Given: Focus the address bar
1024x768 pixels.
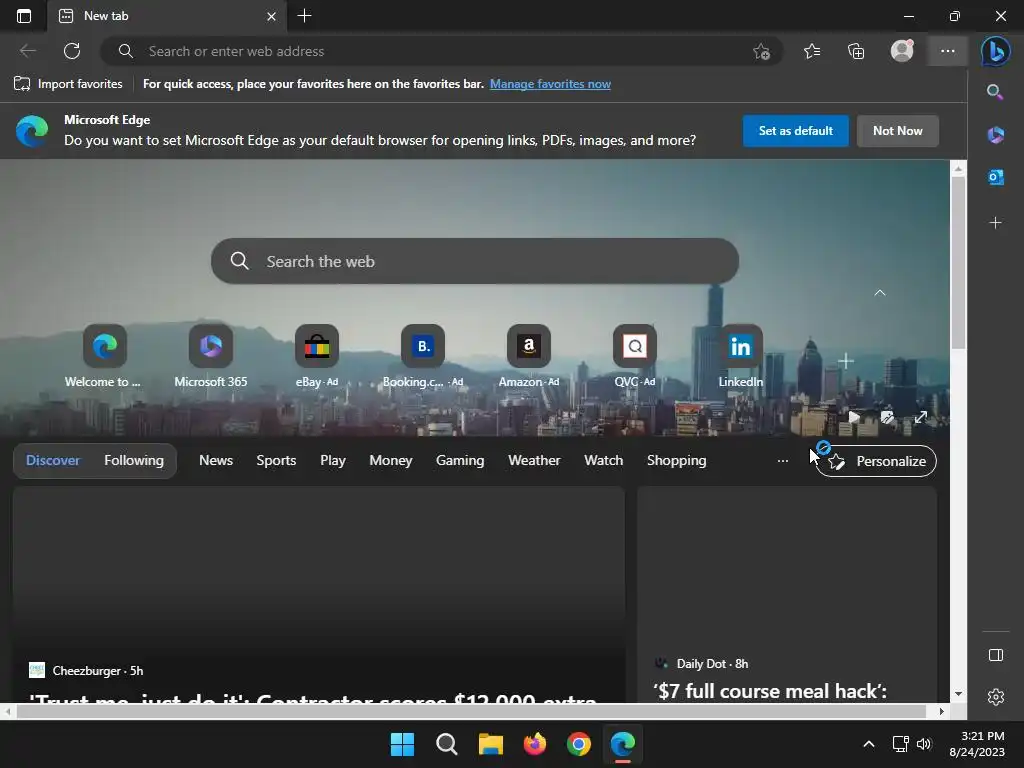Looking at the screenshot, I should (441, 51).
